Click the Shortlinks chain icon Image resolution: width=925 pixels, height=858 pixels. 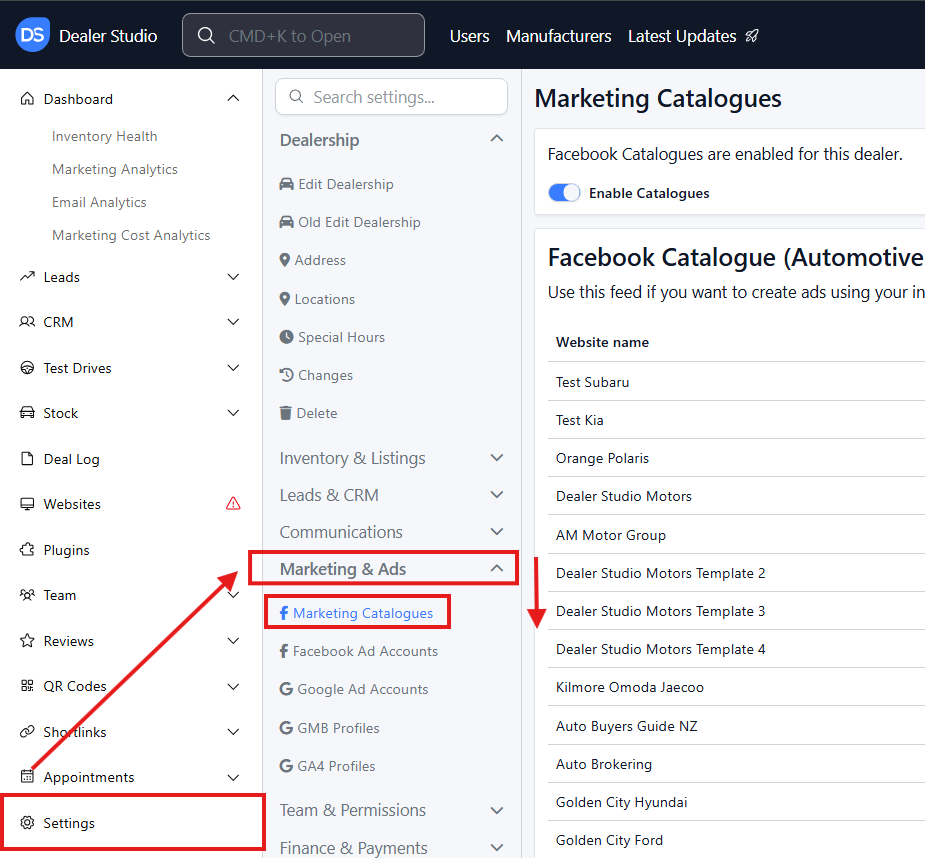(27, 732)
